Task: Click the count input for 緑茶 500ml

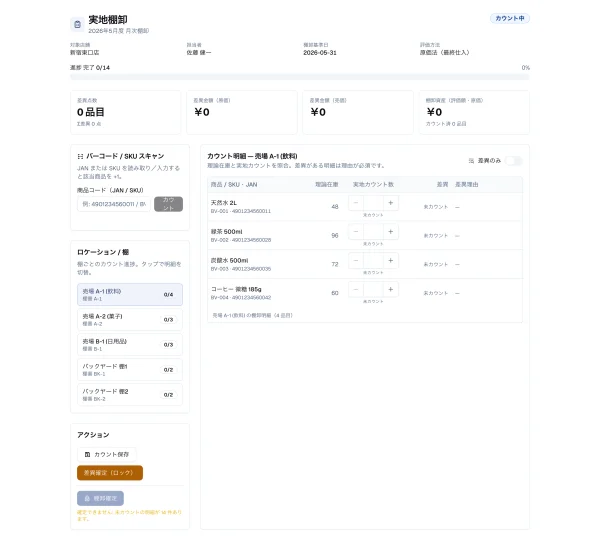Action: click(x=373, y=232)
